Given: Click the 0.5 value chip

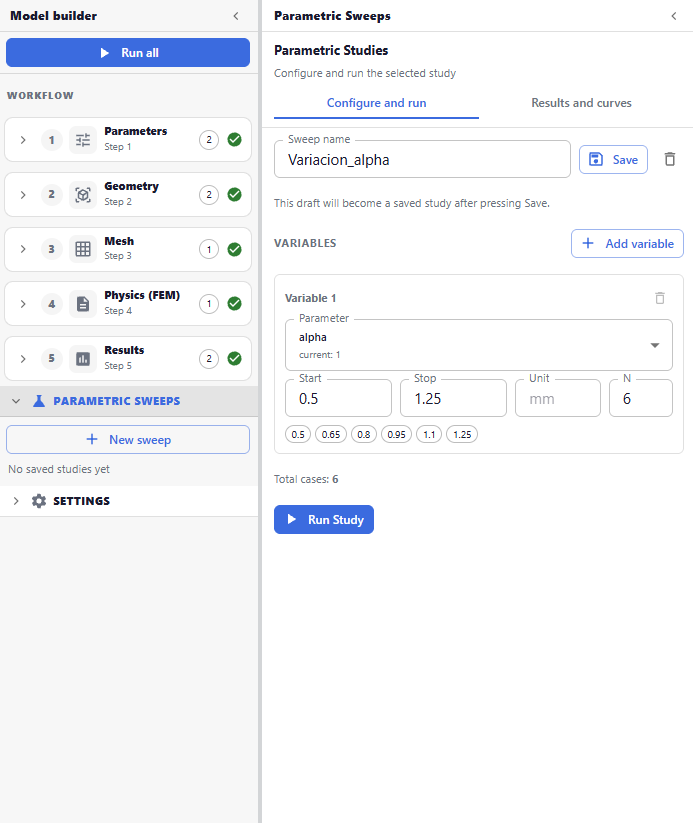Looking at the screenshot, I should tap(298, 435).
